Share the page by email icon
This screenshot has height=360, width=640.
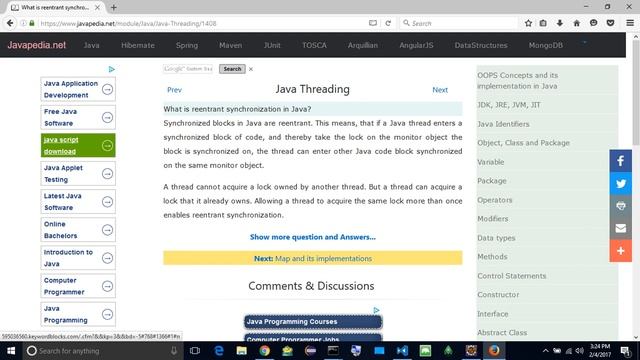[621, 228]
